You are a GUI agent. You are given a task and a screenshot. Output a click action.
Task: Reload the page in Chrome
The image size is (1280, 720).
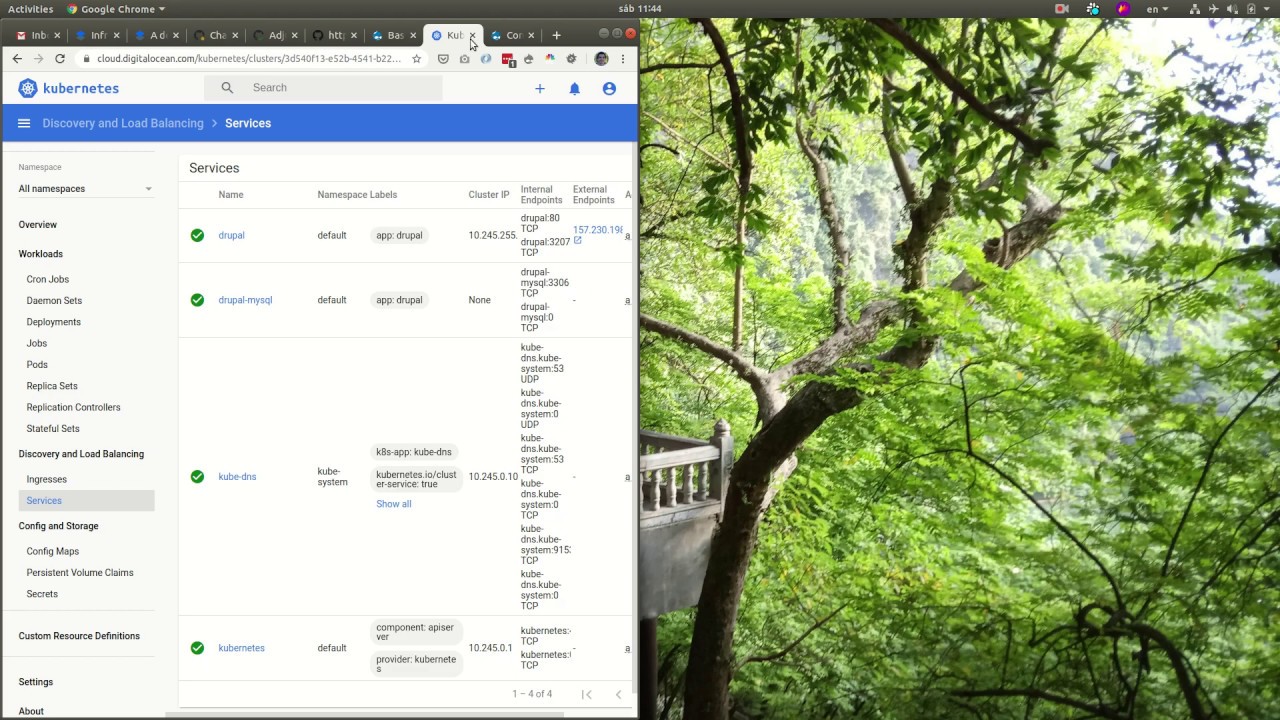pyautogui.click(x=60, y=59)
